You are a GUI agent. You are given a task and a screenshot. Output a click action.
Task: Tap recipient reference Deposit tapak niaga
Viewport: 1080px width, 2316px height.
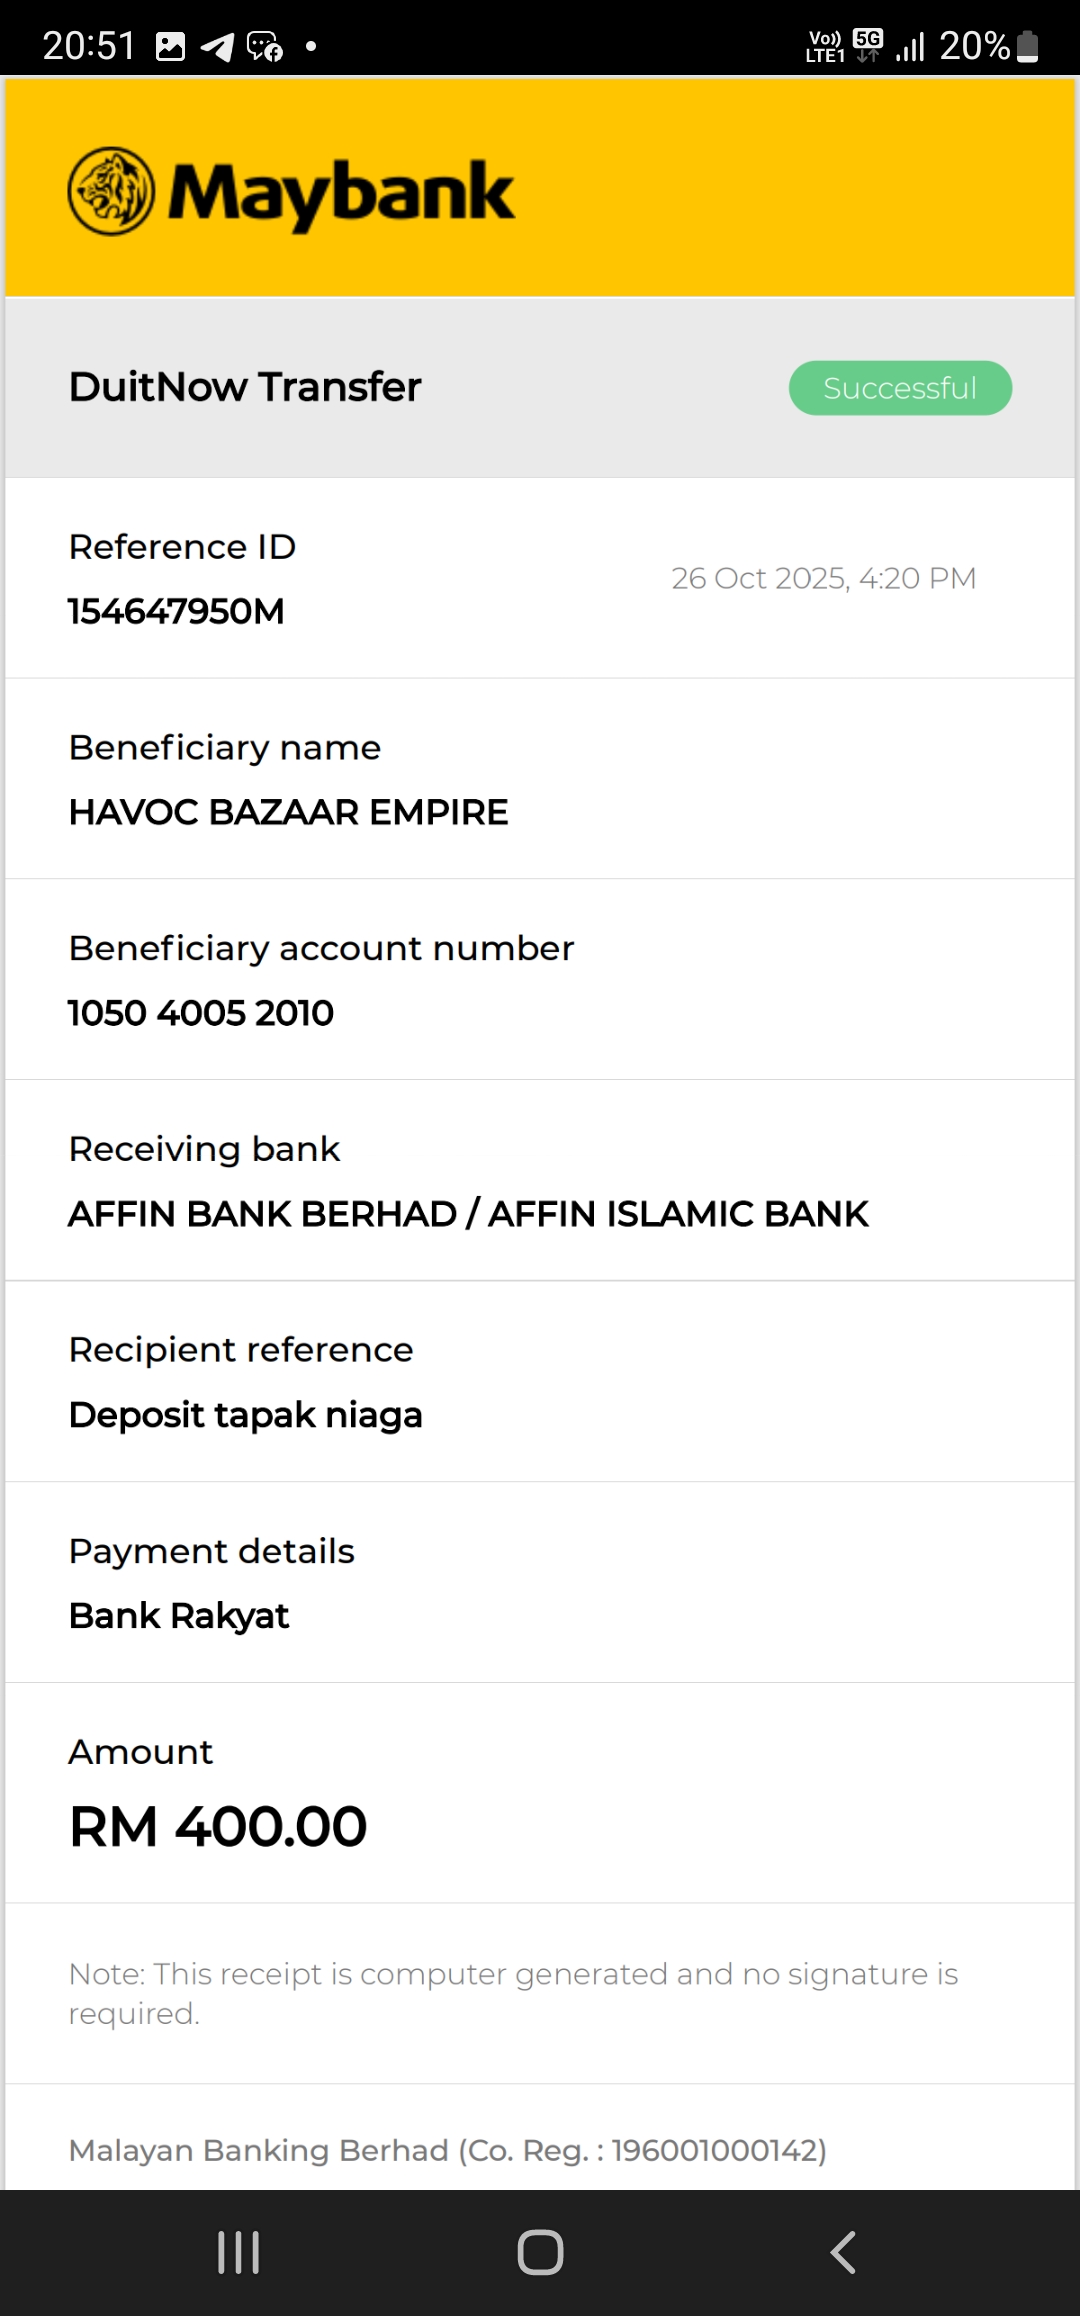[246, 1415]
